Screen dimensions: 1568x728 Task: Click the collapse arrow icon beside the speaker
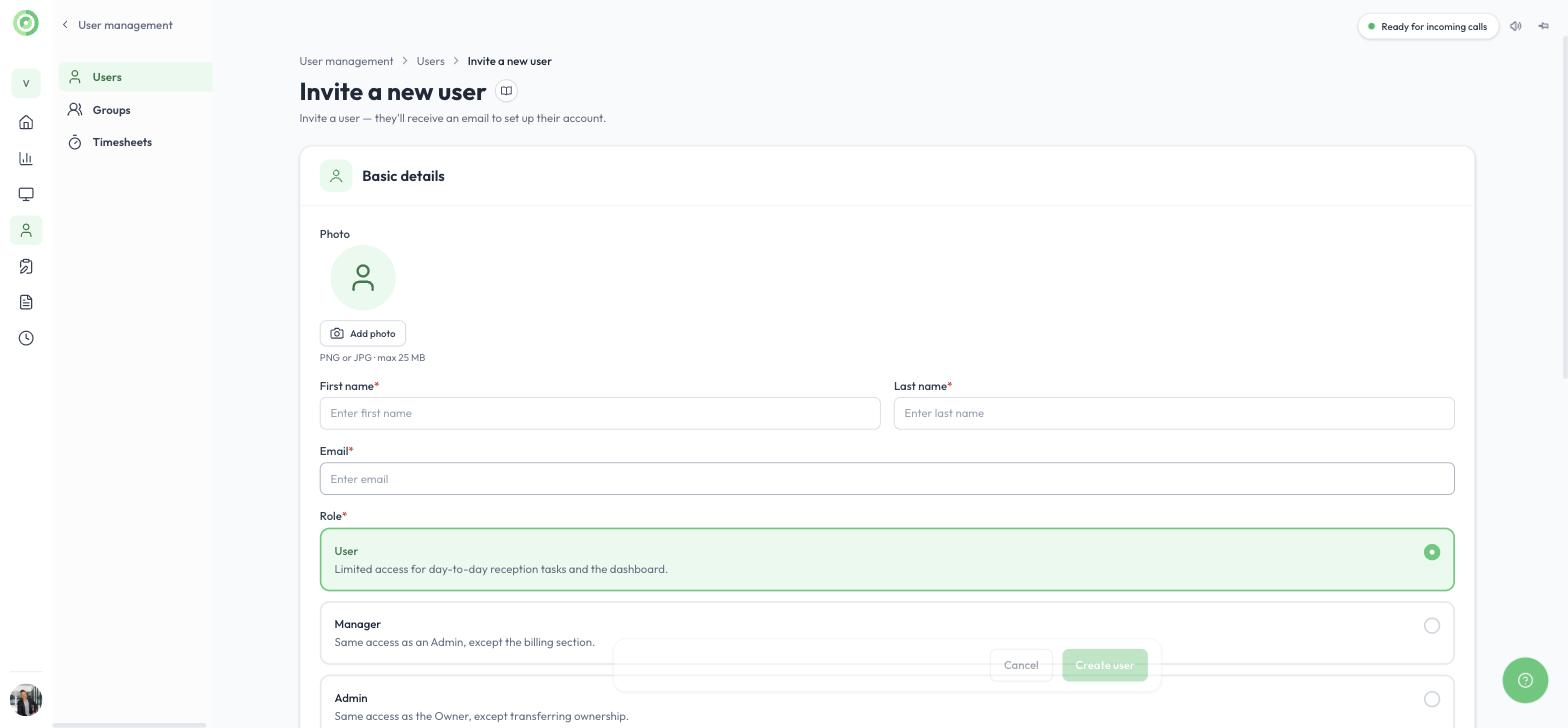pos(1544,26)
